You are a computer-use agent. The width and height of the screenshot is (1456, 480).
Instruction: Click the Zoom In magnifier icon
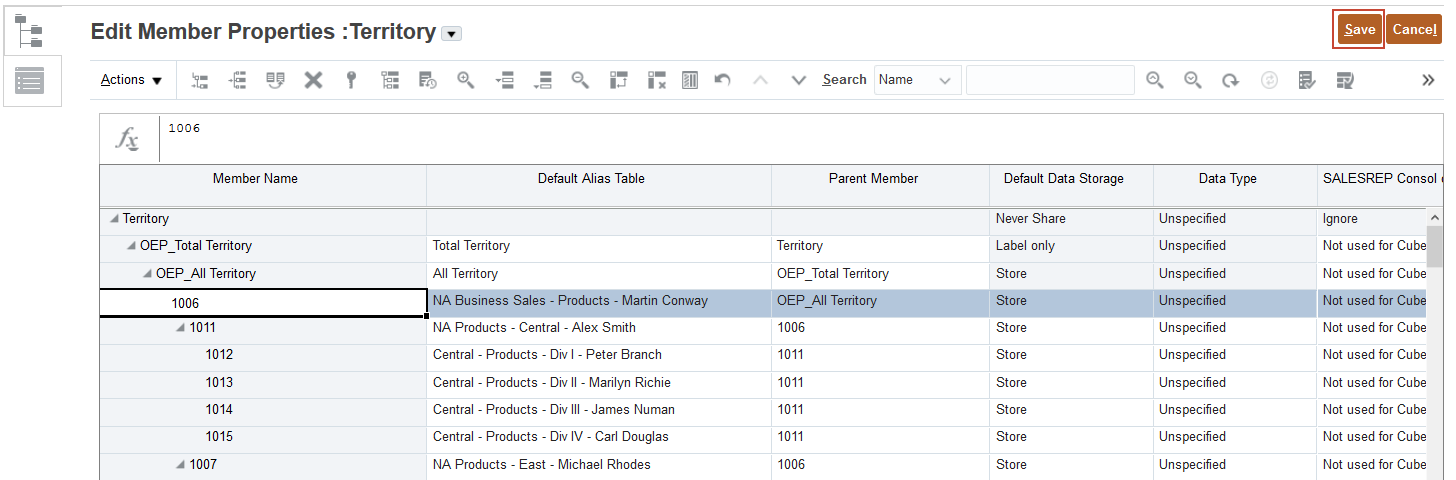click(x=465, y=80)
